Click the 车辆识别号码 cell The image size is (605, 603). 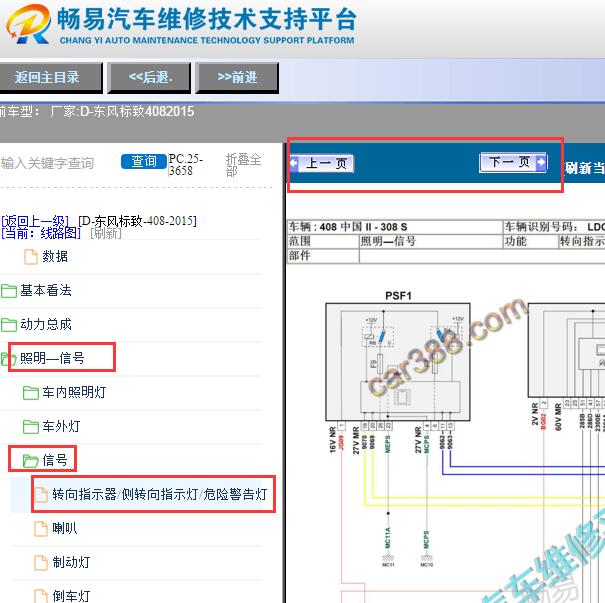(x=554, y=227)
